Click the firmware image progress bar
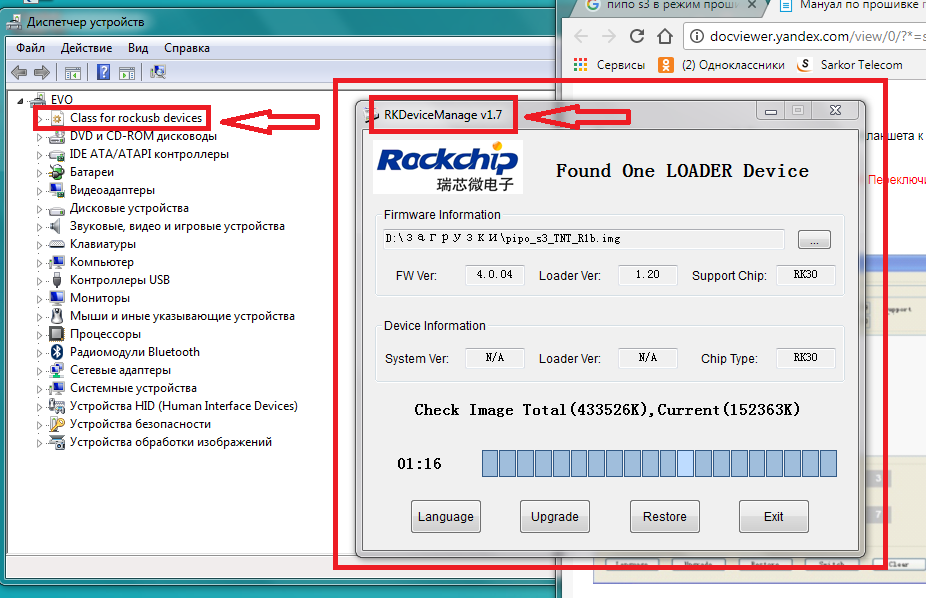 [x=658, y=464]
